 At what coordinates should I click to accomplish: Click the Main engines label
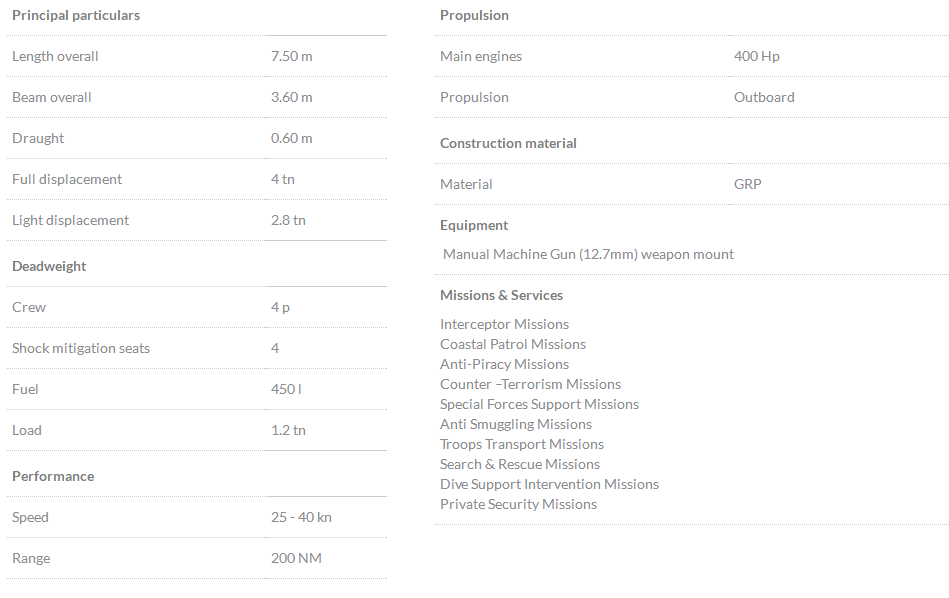click(481, 56)
